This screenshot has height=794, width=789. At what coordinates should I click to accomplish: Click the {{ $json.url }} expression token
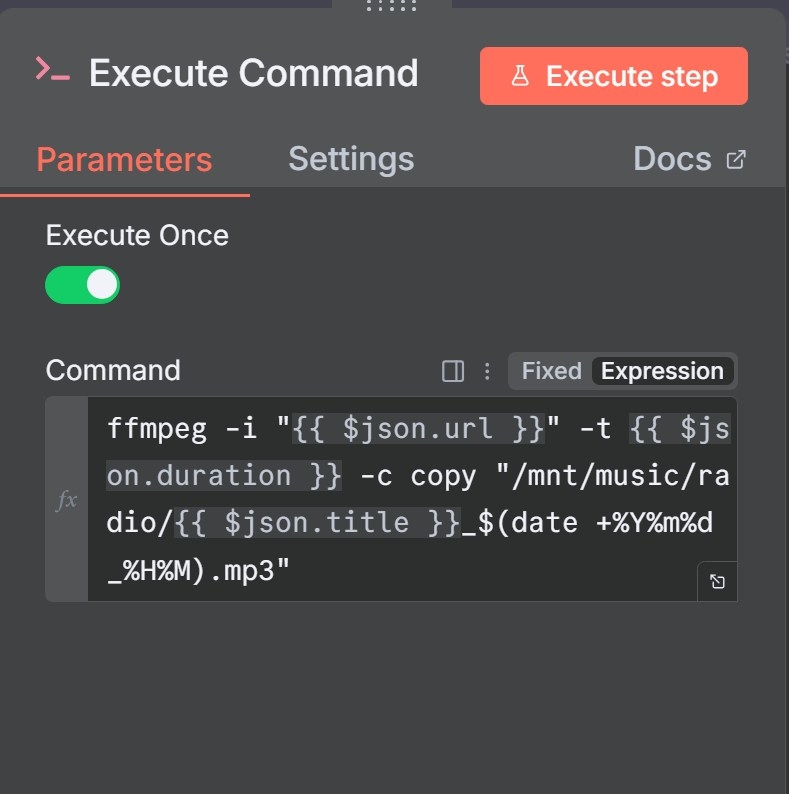tap(417, 429)
